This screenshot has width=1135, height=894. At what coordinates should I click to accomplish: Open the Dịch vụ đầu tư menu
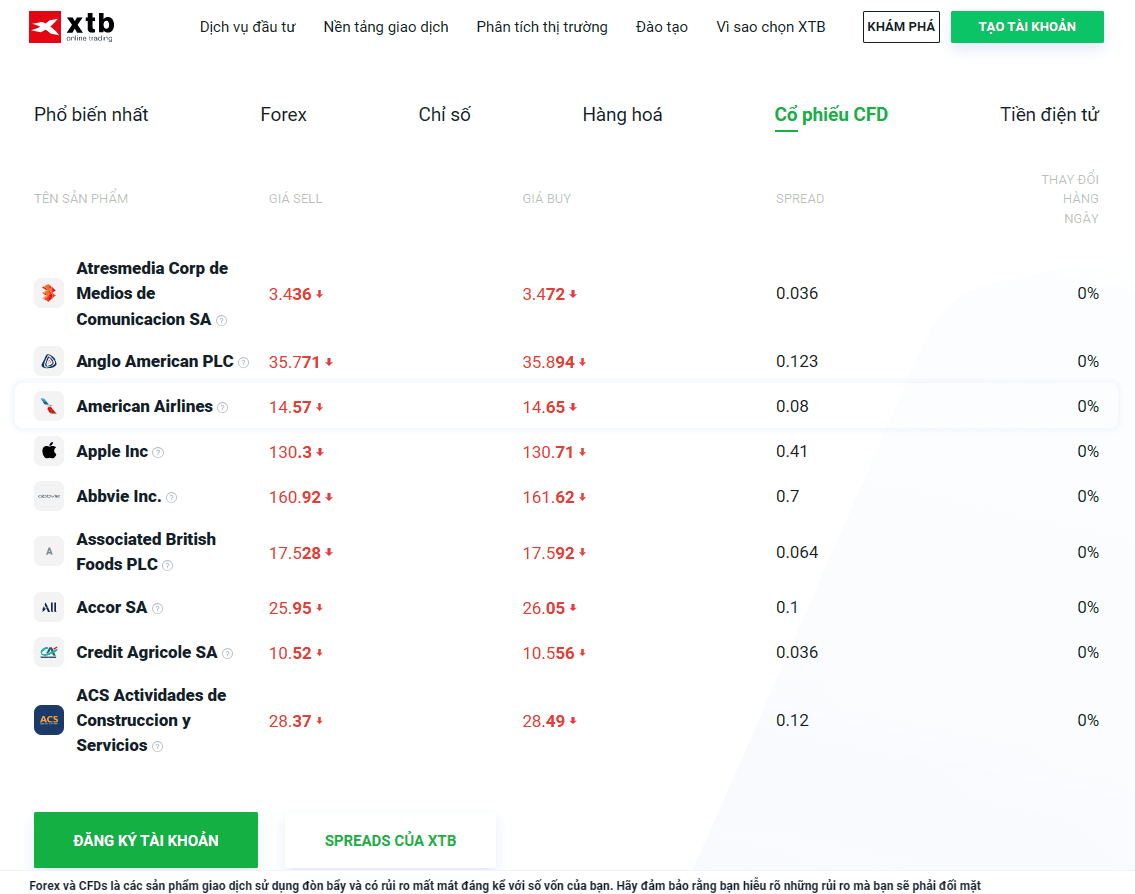pos(248,27)
